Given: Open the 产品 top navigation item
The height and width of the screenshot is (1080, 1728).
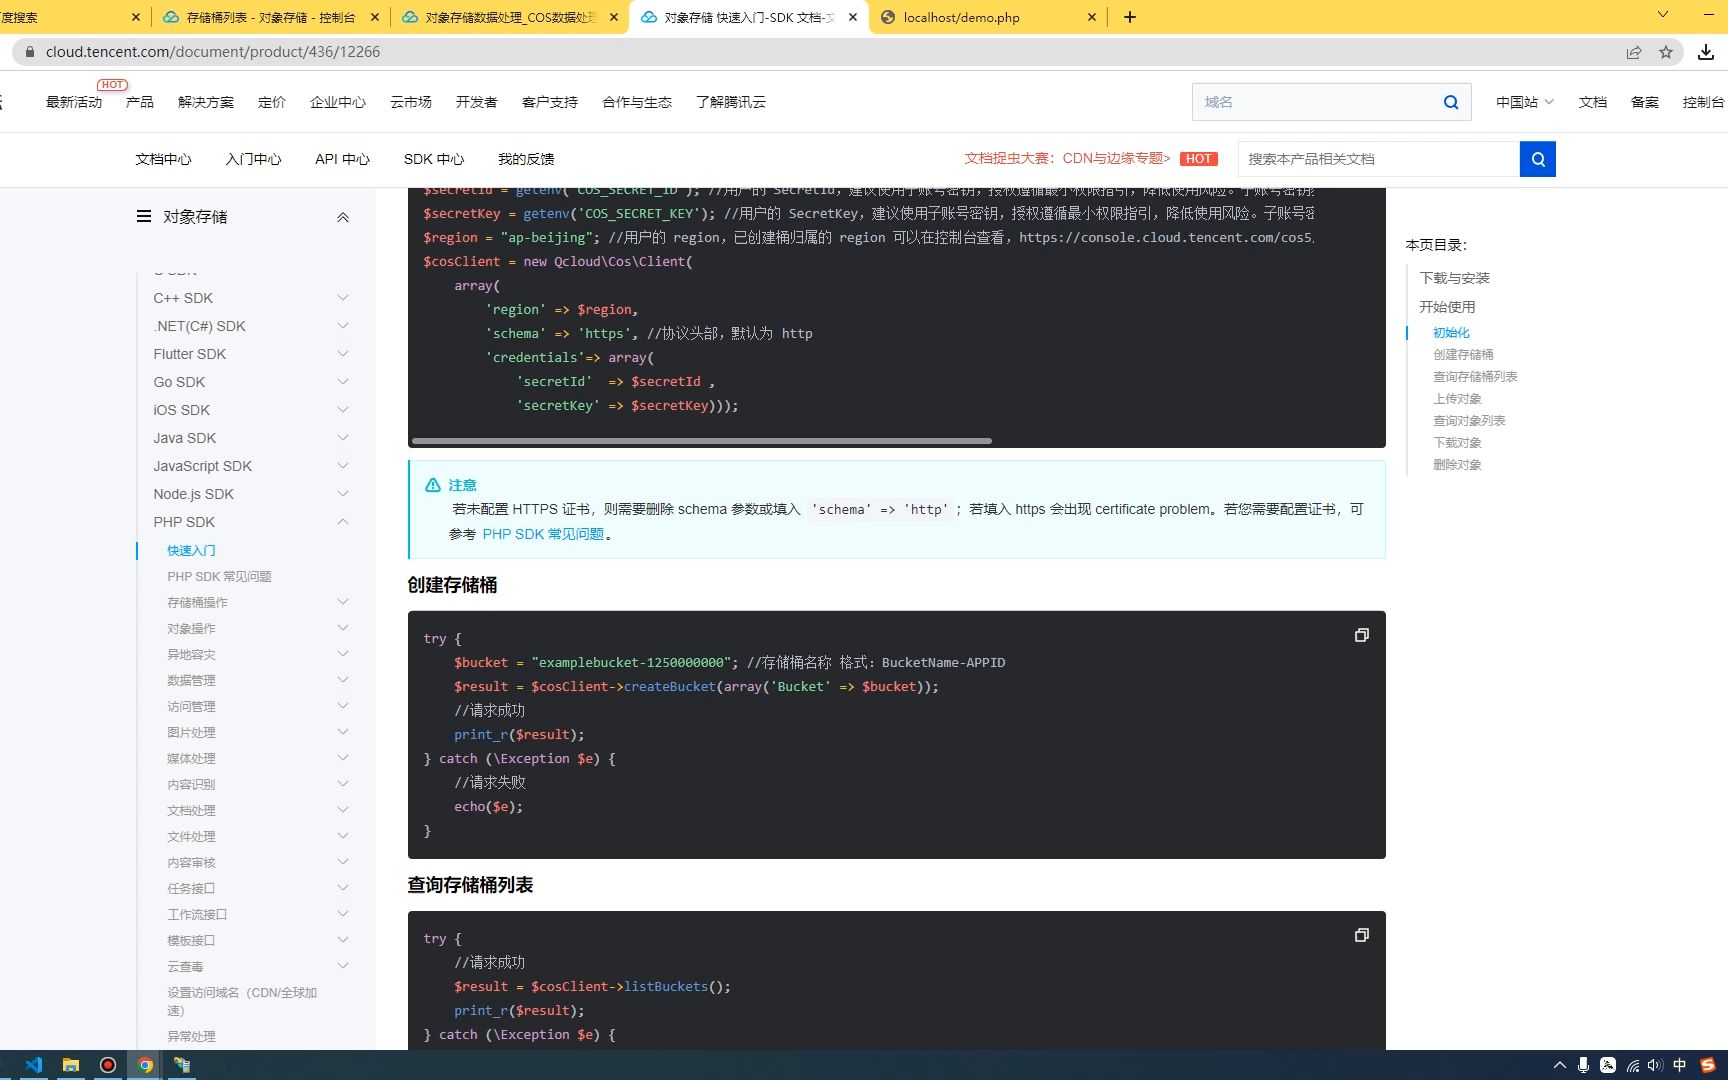Looking at the screenshot, I should [140, 102].
